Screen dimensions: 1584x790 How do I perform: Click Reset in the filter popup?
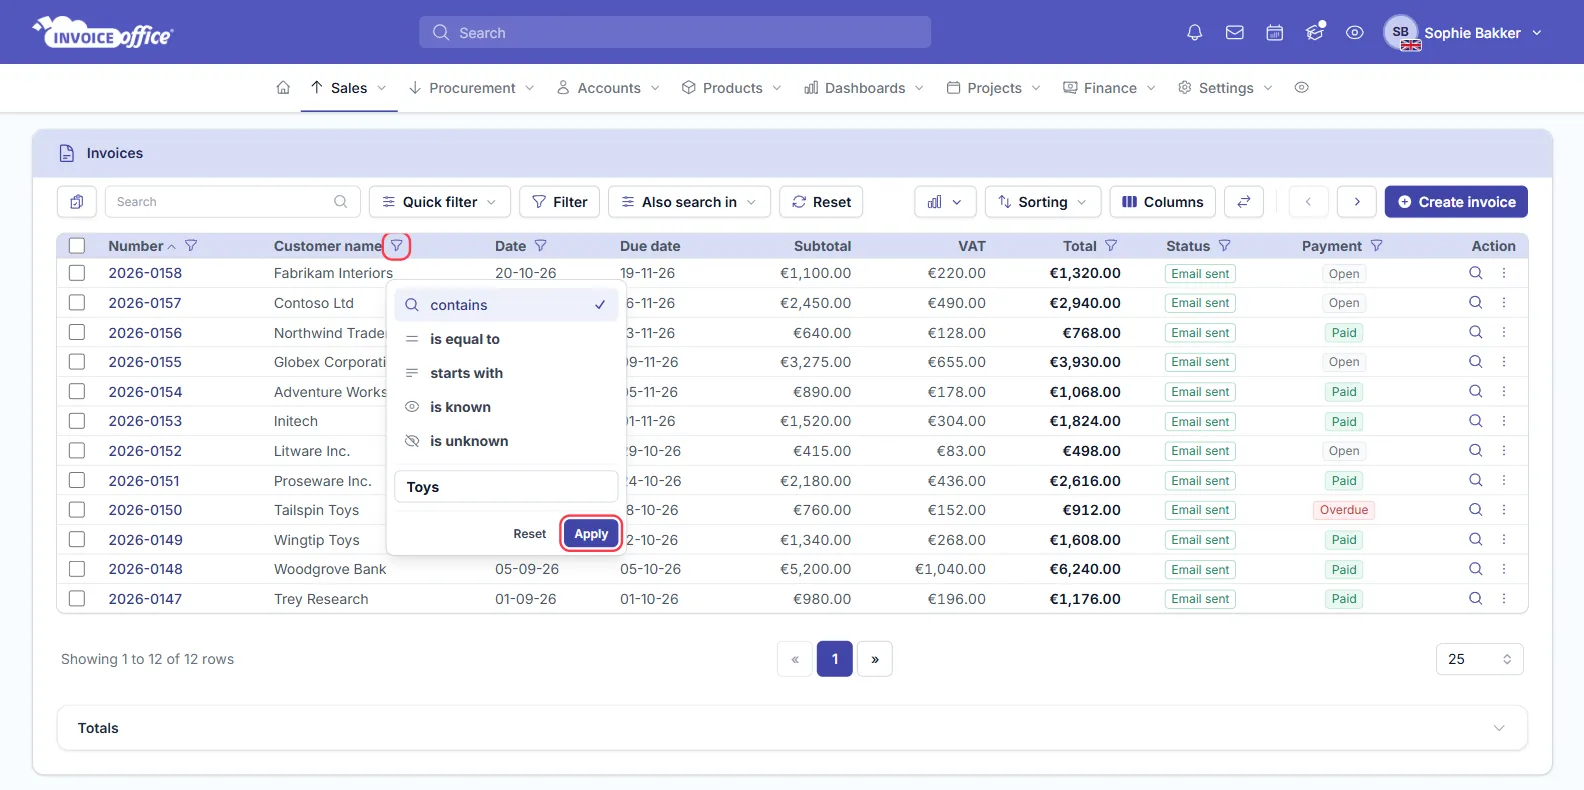[530, 534]
